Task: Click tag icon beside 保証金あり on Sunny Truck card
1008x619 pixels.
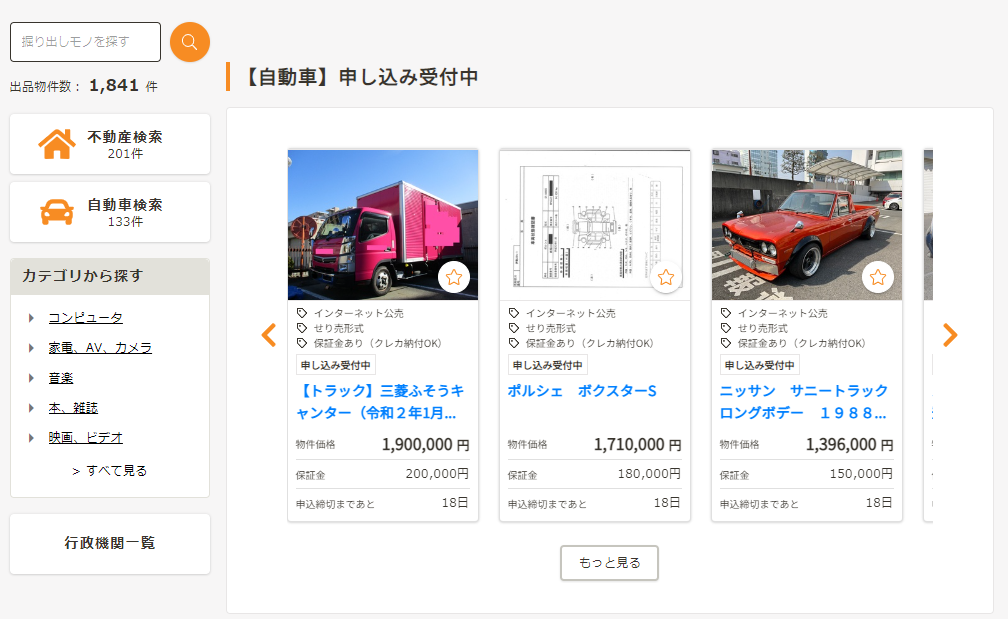Action: 726,343
